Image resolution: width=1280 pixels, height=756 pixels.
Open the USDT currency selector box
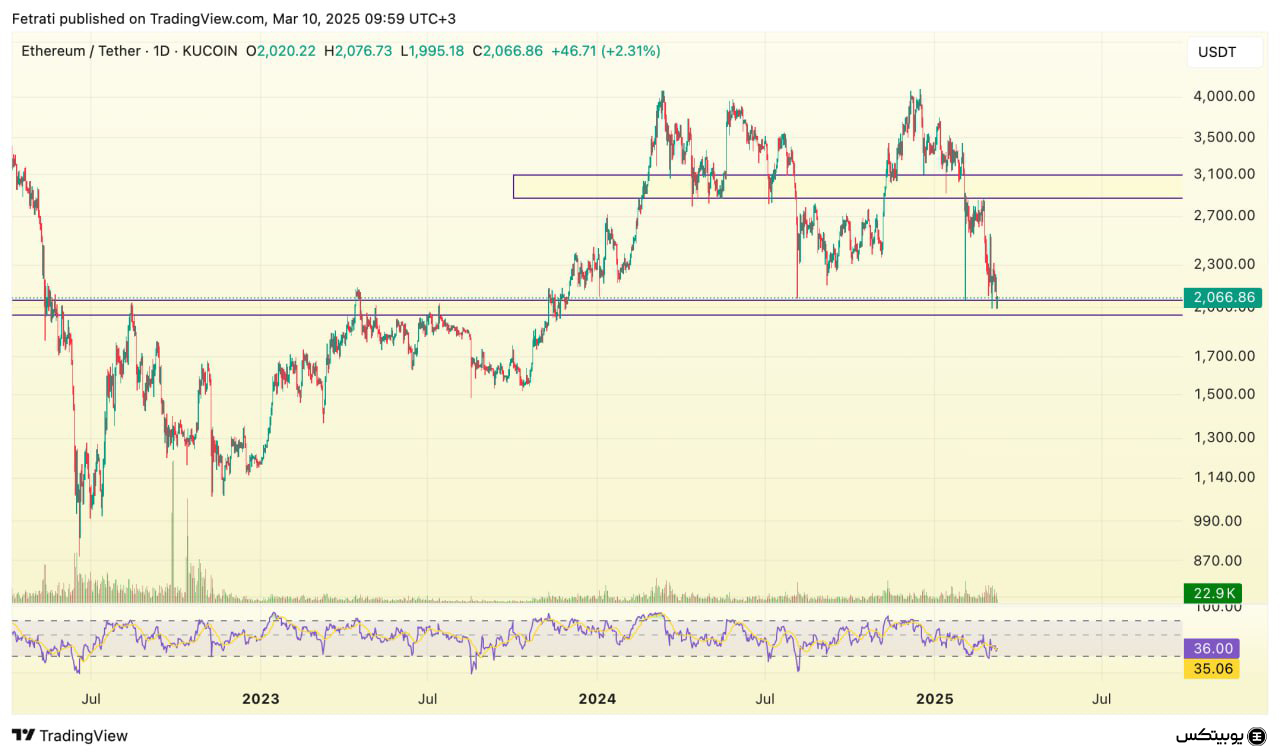1216,52
